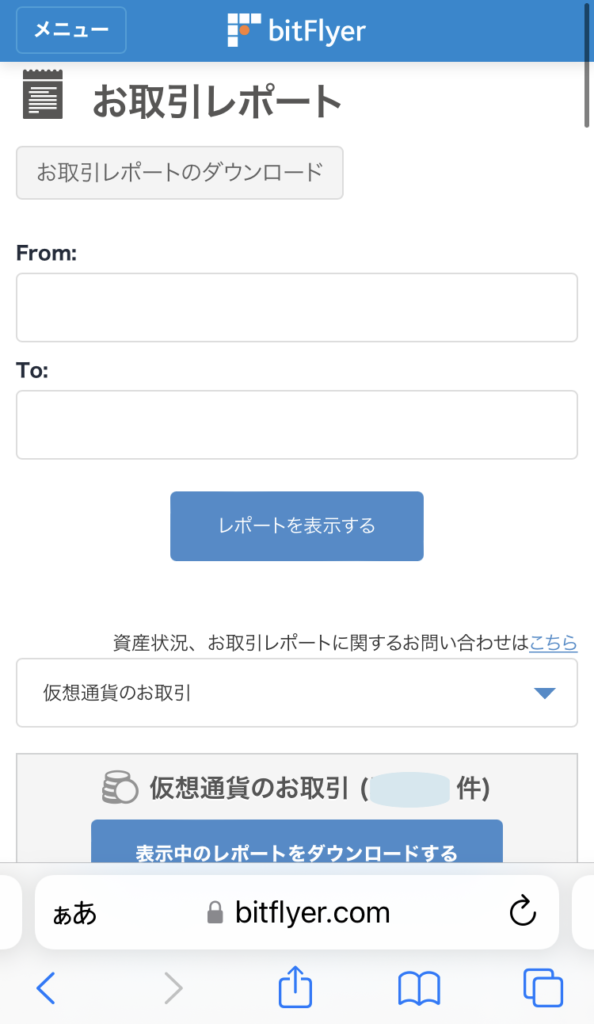Open Safari bookmarks book icon

[x=419, y=988]
